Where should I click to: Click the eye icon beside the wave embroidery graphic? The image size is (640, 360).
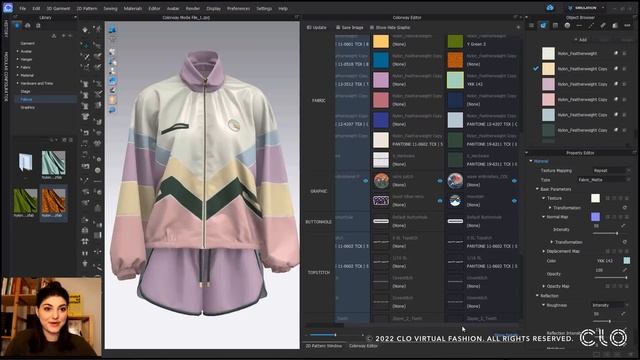pos(514,181)
